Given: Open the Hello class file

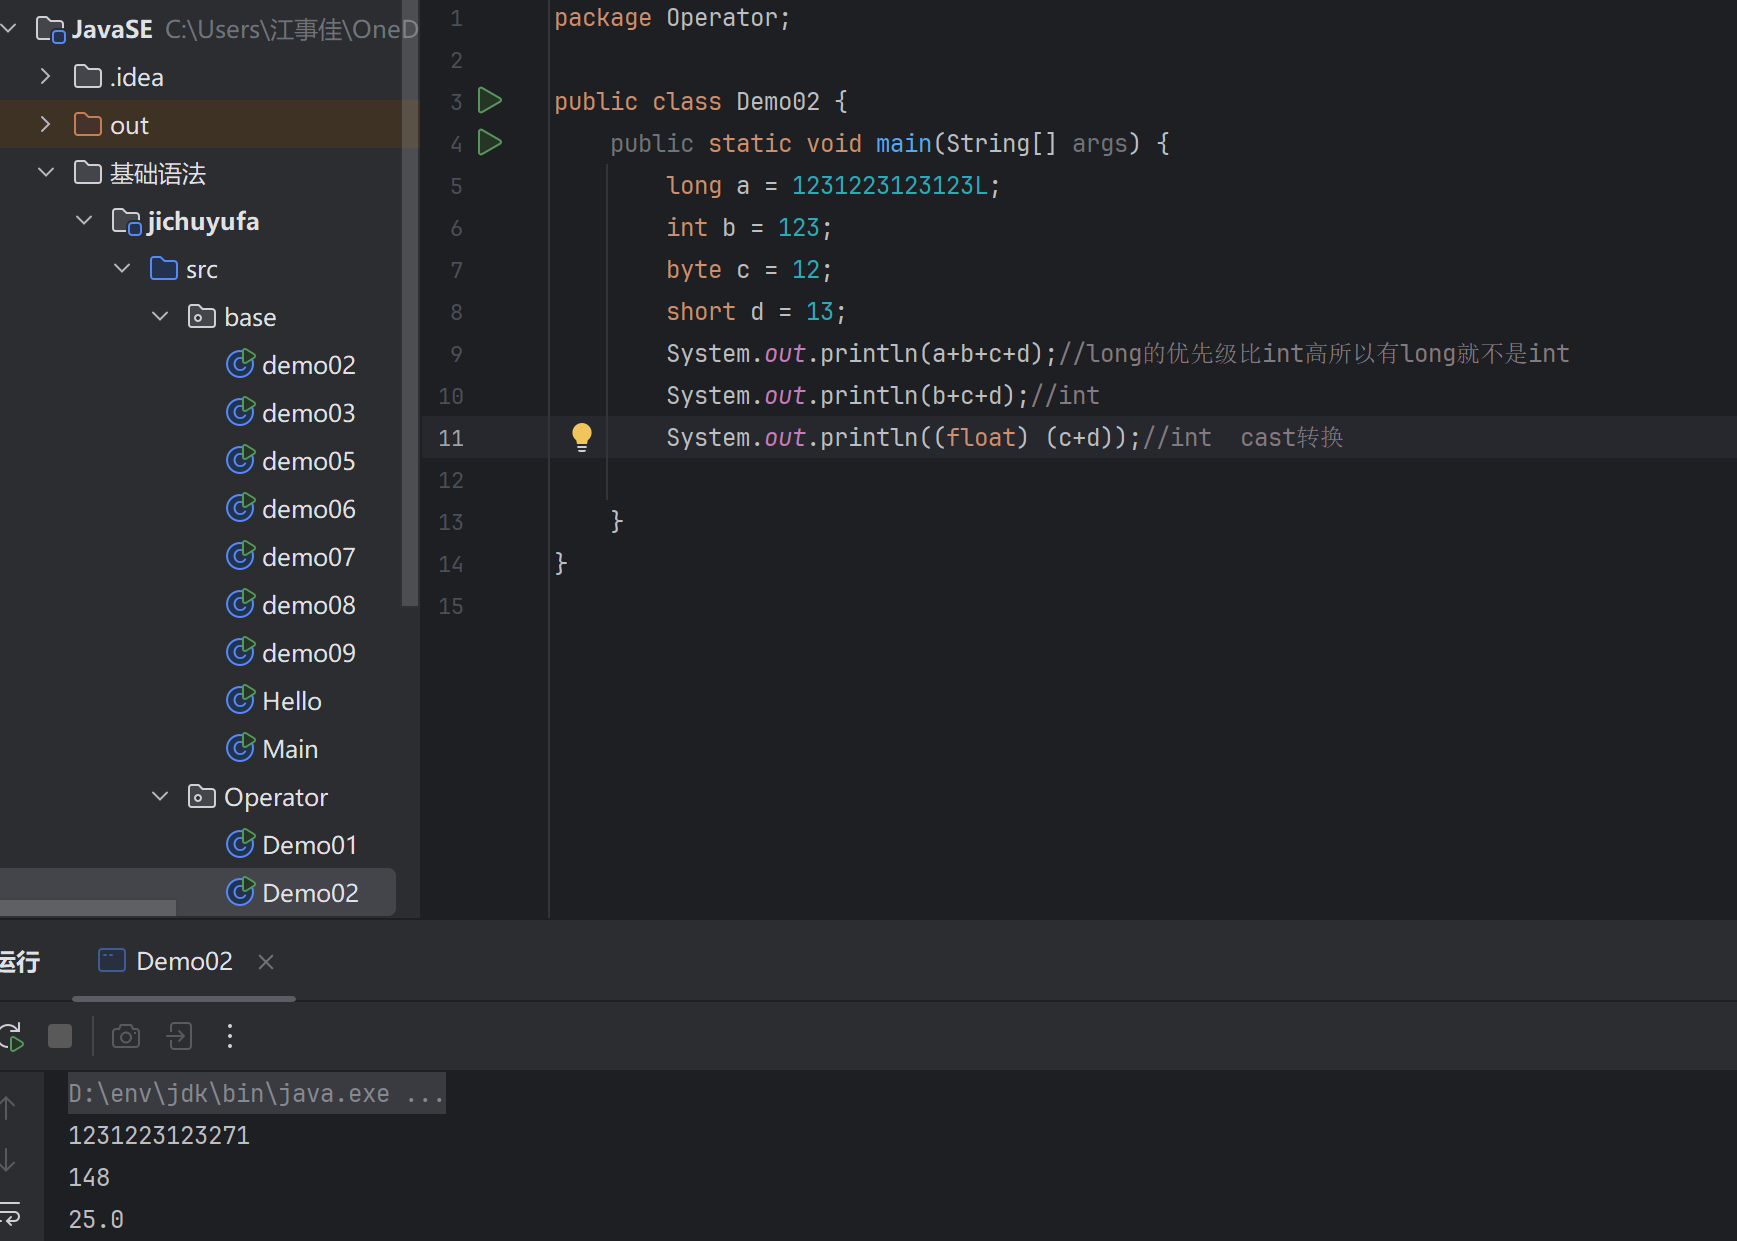Looking at the screenshot, I should pos(291,701).
